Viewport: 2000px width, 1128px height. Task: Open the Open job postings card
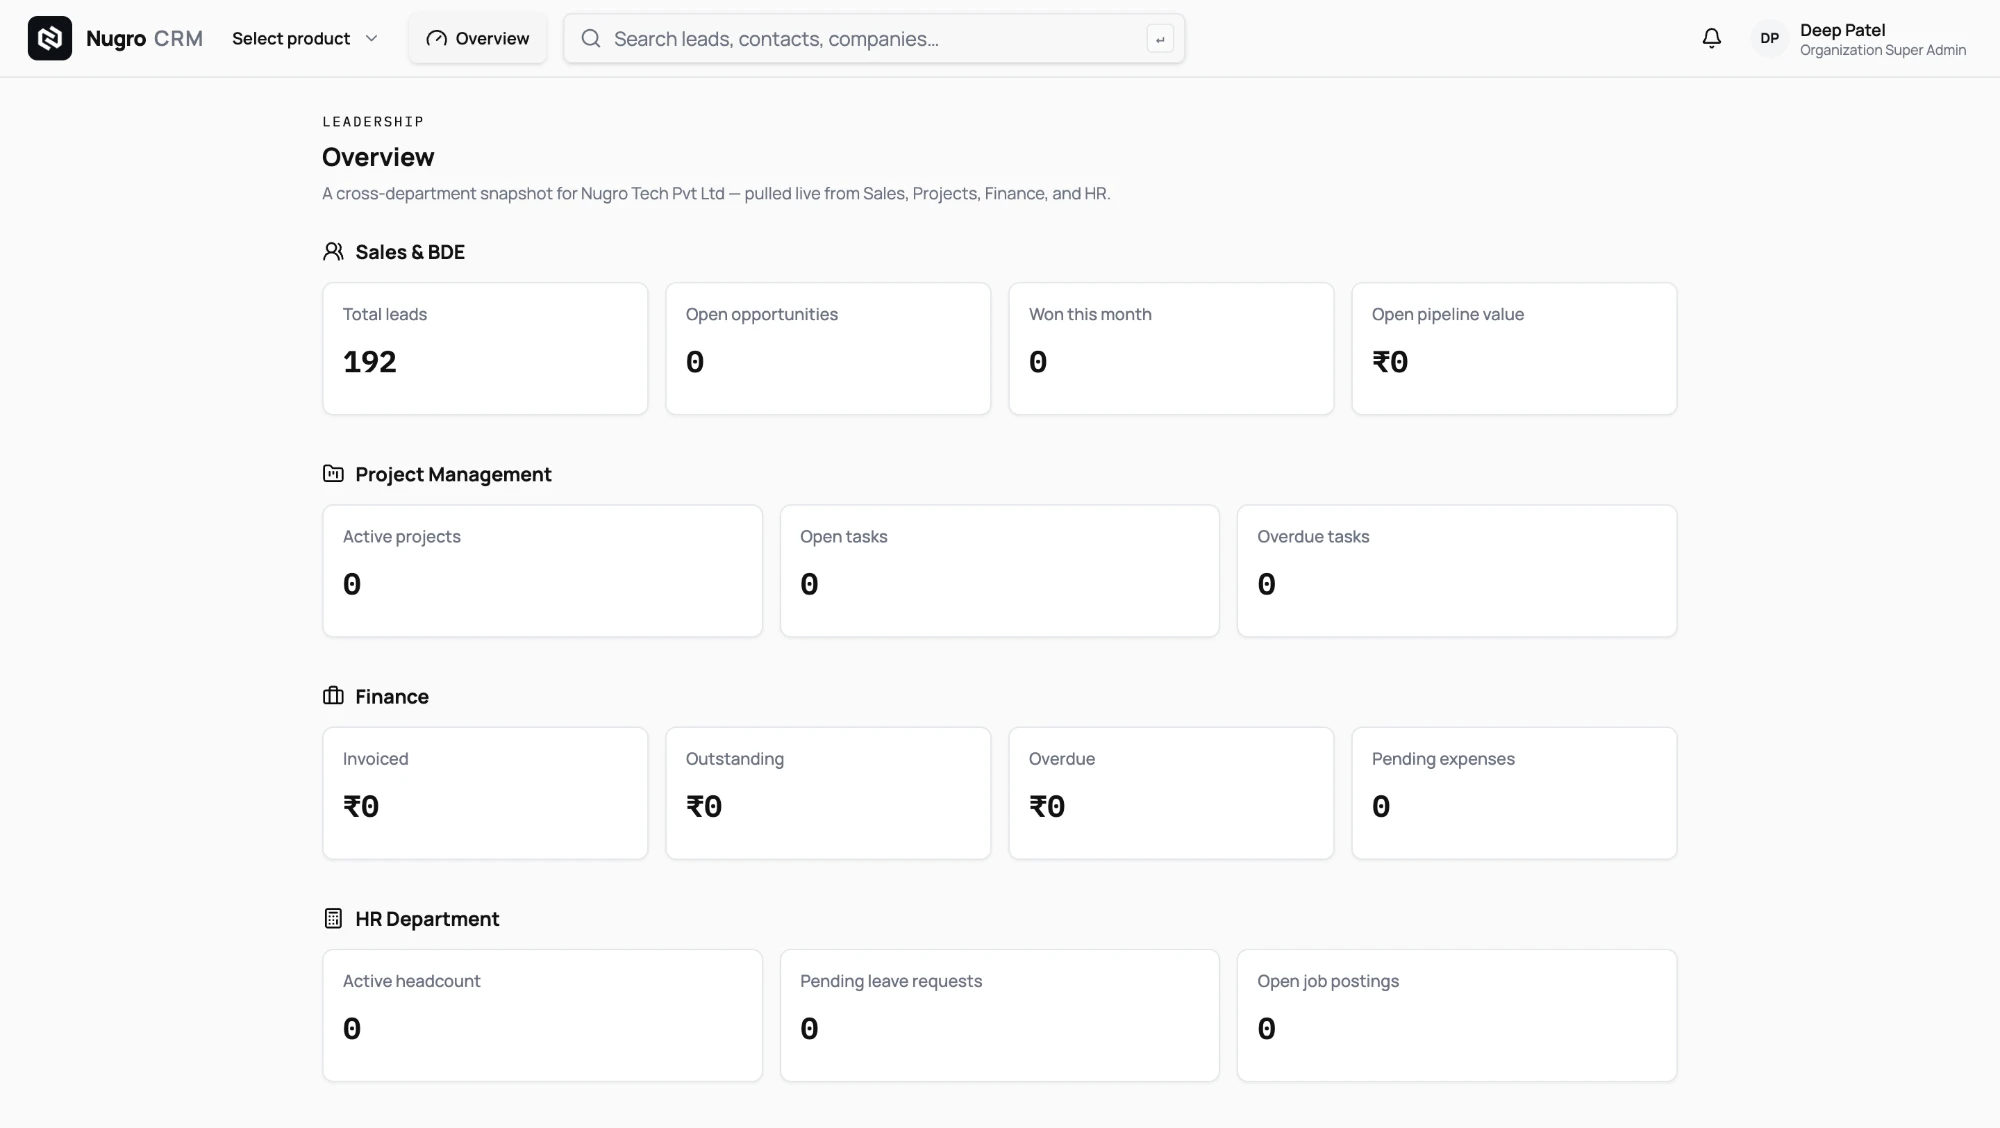1457,1015
